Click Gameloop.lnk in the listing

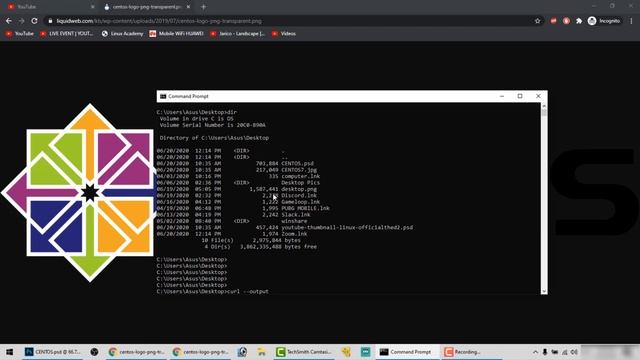[301, 202]
